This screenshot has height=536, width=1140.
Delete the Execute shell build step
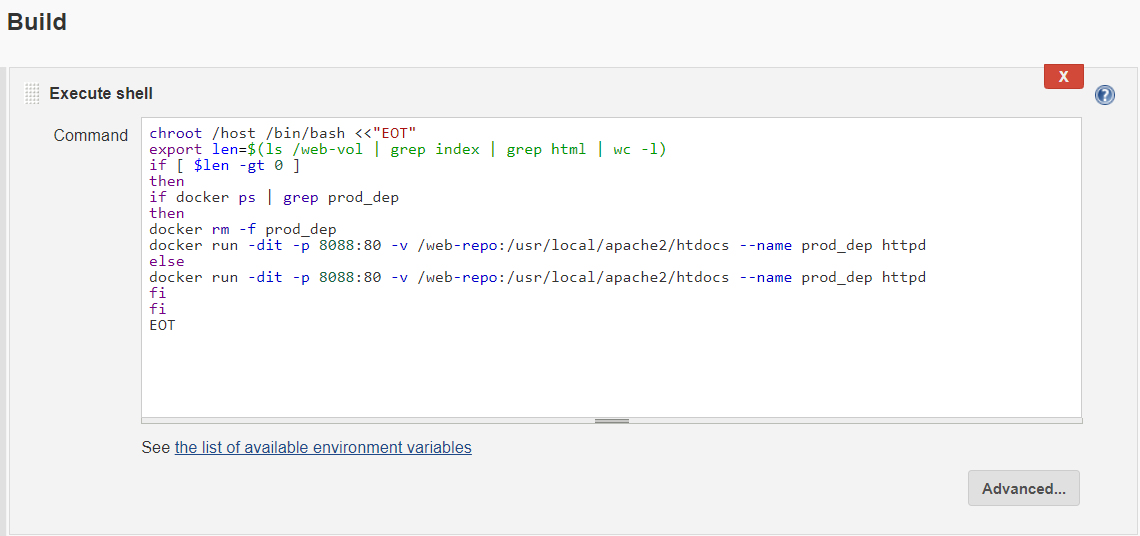click(1064, 76)
